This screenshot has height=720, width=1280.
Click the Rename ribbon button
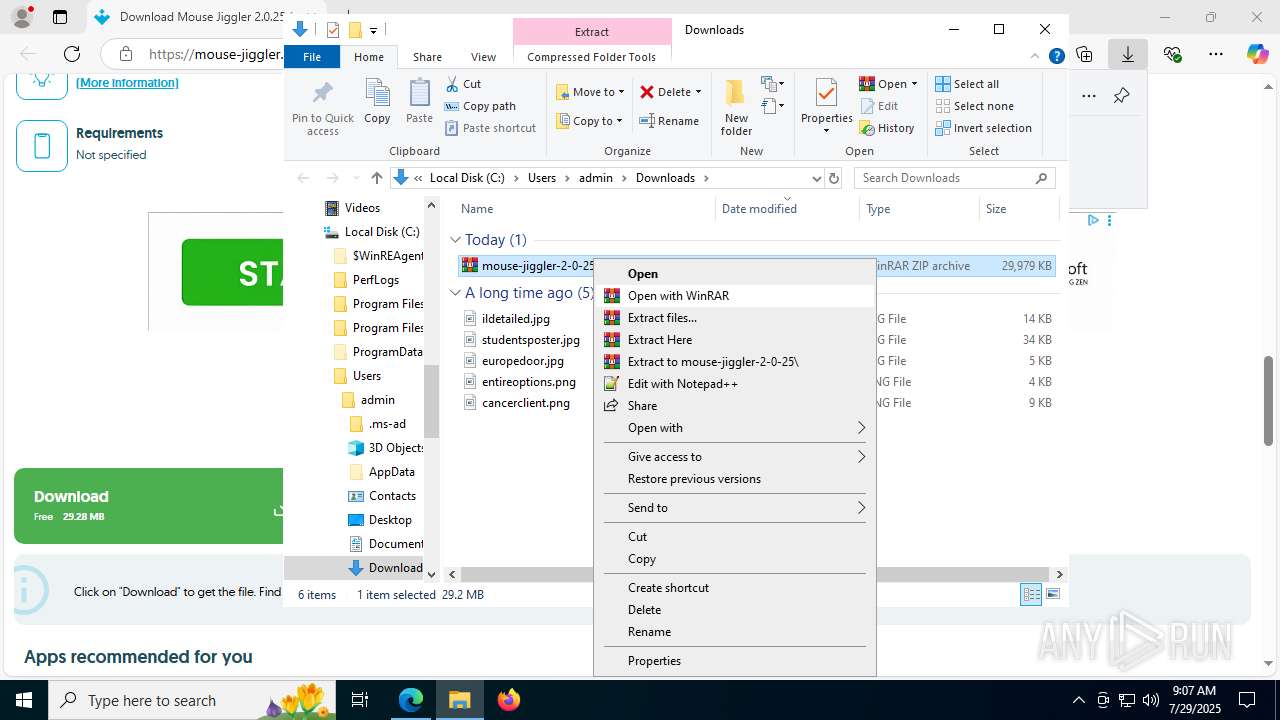click(x=669, y=121)
